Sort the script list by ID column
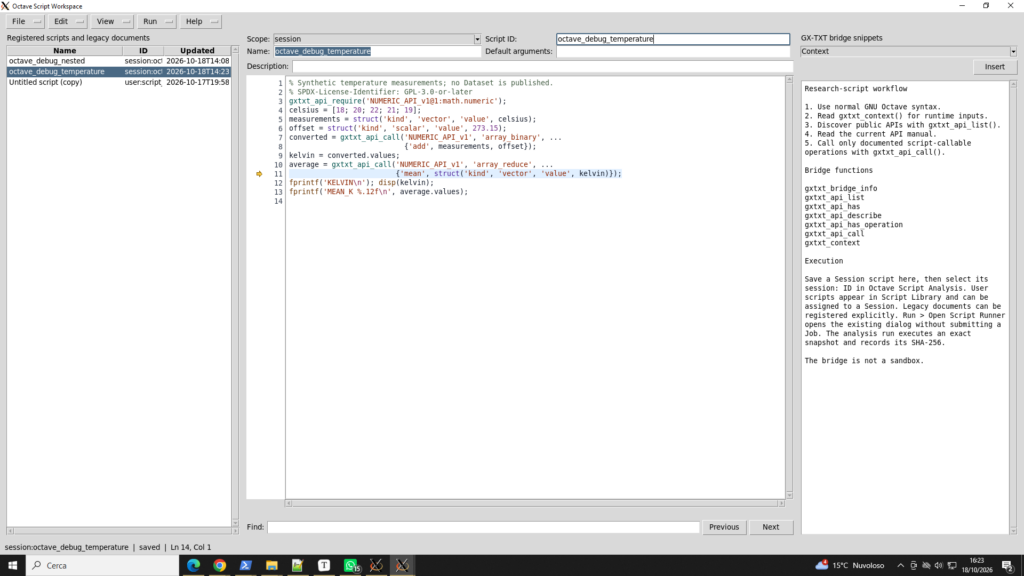Viewport: 1024px width, 576px height. click(x=143, y=50)
